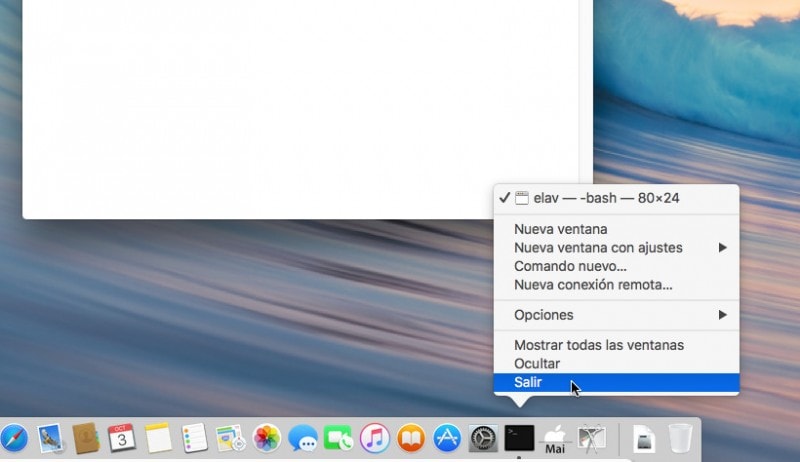Open Contacts address book in Dock
Image resolution: width=800 pixels, height=462 pixels.
(86, 438)
